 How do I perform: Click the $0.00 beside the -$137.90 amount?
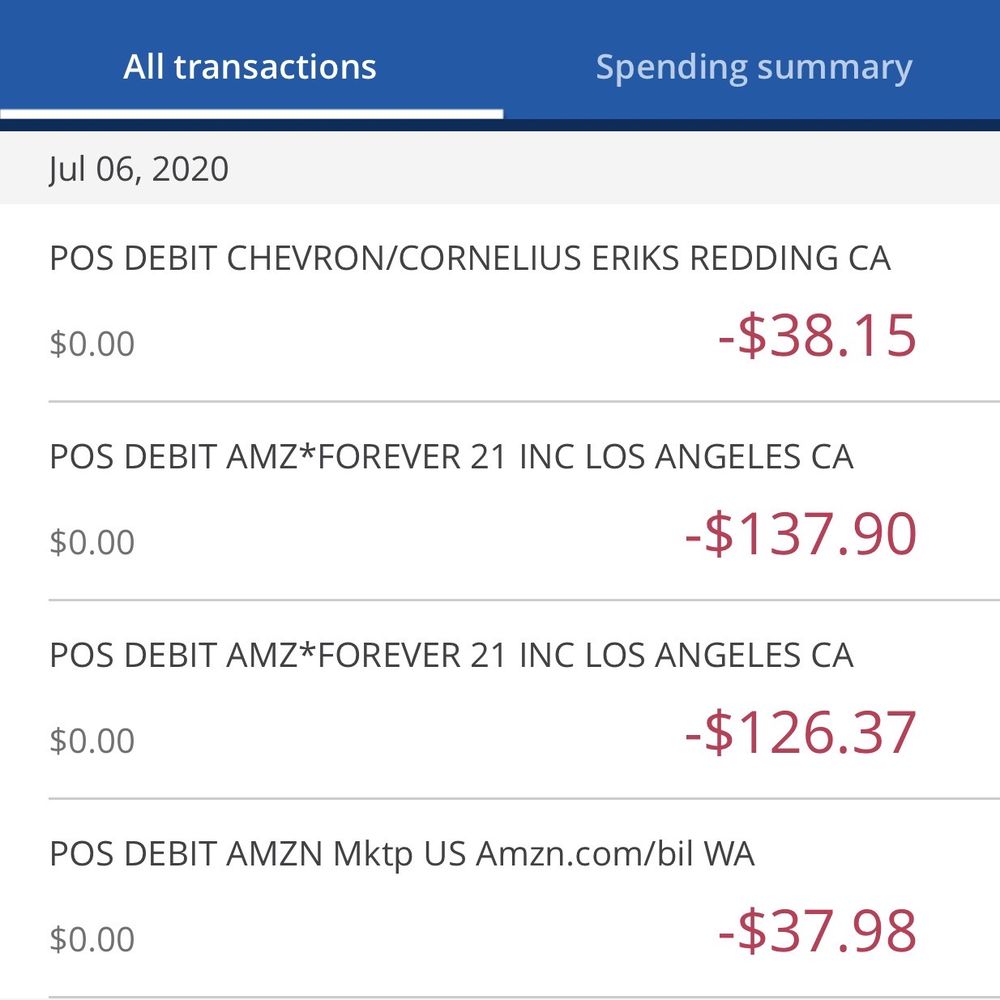(91, 542)
